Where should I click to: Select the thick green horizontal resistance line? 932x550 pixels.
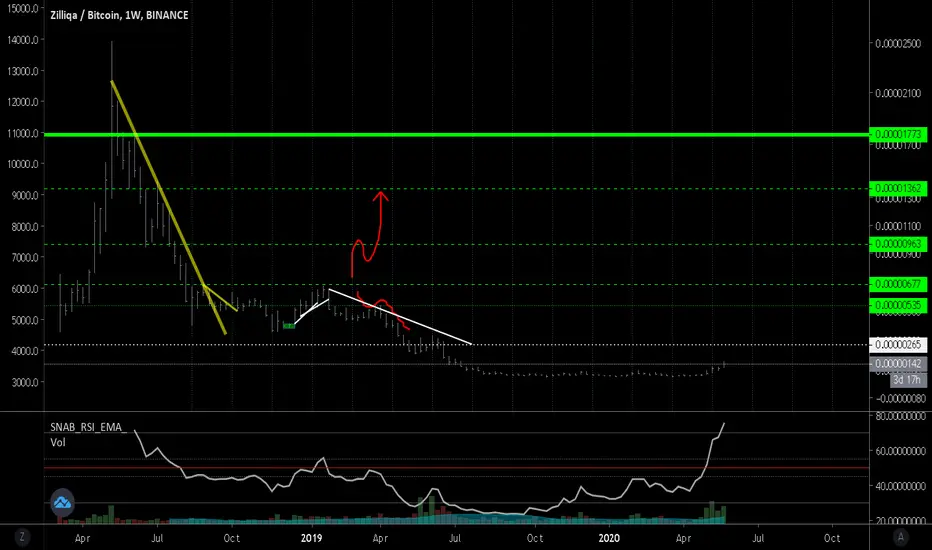click(456, 134)
